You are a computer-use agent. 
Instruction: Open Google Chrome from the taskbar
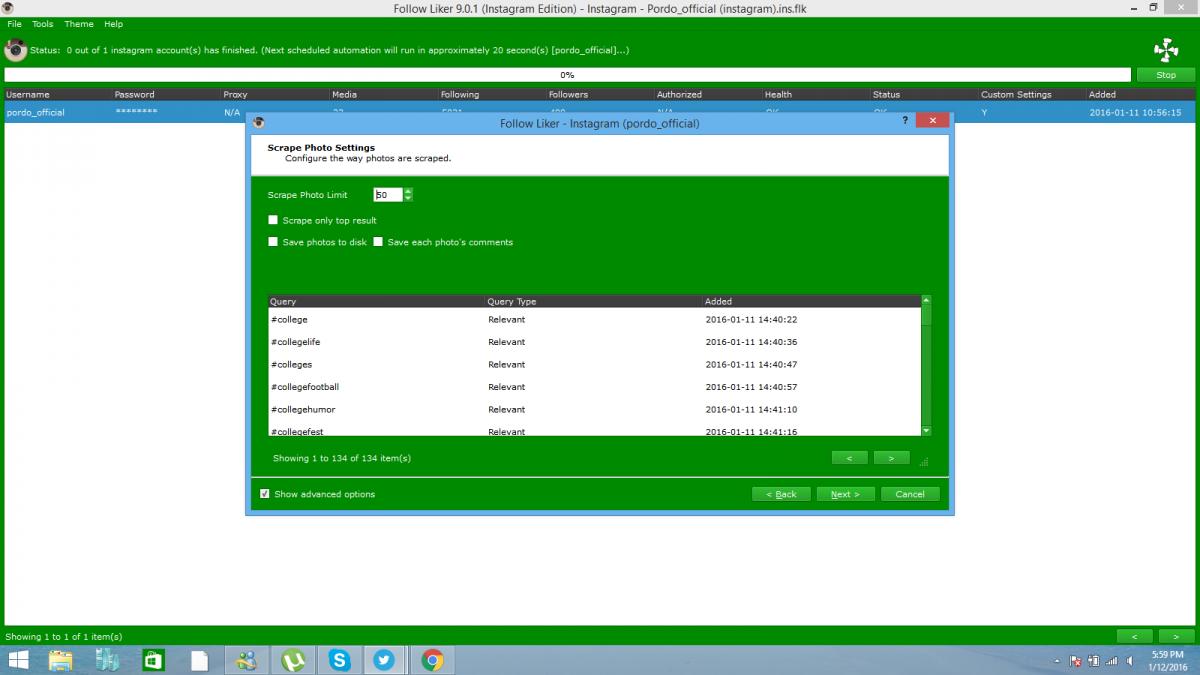432,660
